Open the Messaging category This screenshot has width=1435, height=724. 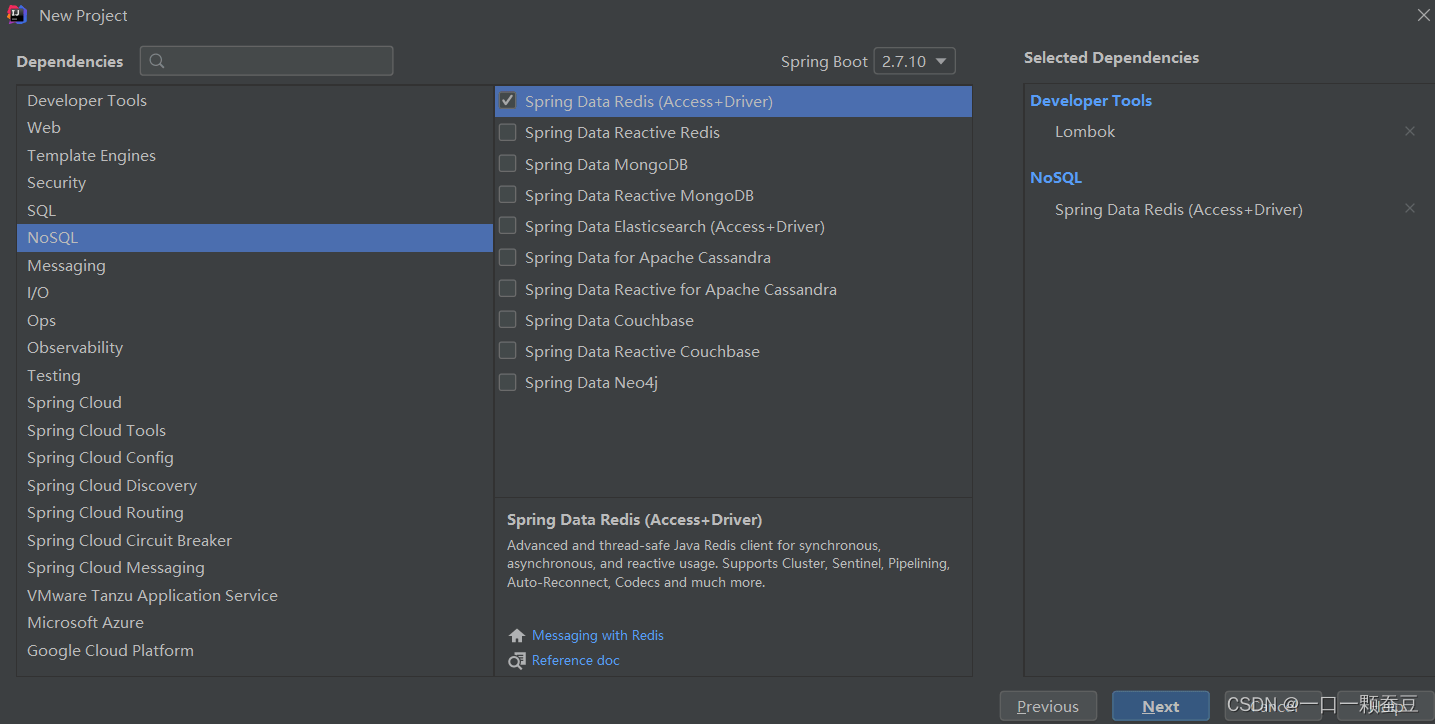(255, 265)
